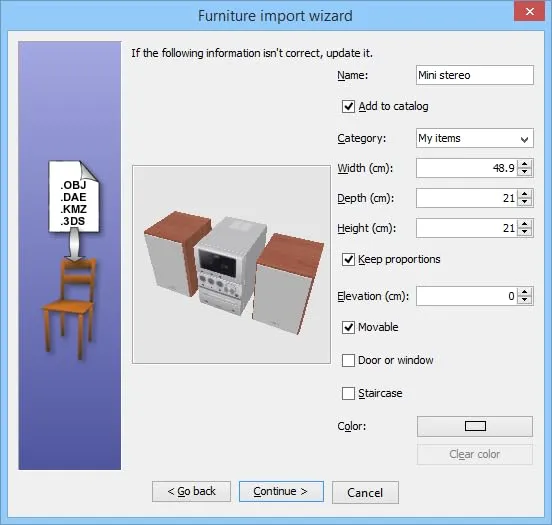Viewport: 552px width, 525px height.
Task: Toggle Keep proportions checkbox
Action: [348, 260]
